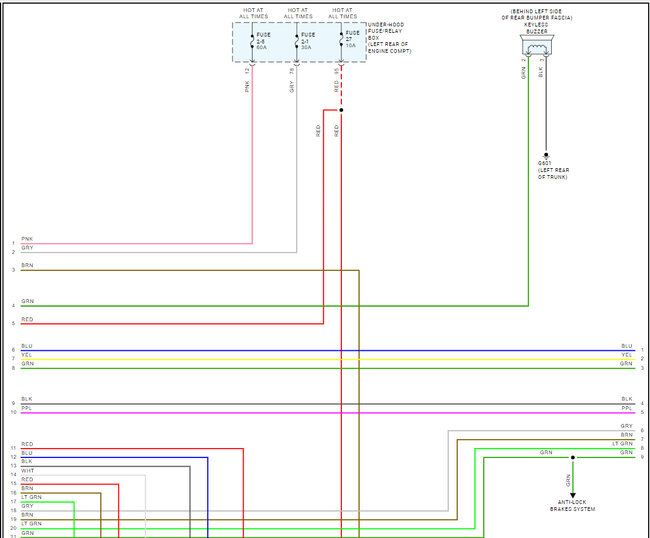Select 'HOT AT ALL TIMES' above Fuse 2-8

(x=253, y=13)
